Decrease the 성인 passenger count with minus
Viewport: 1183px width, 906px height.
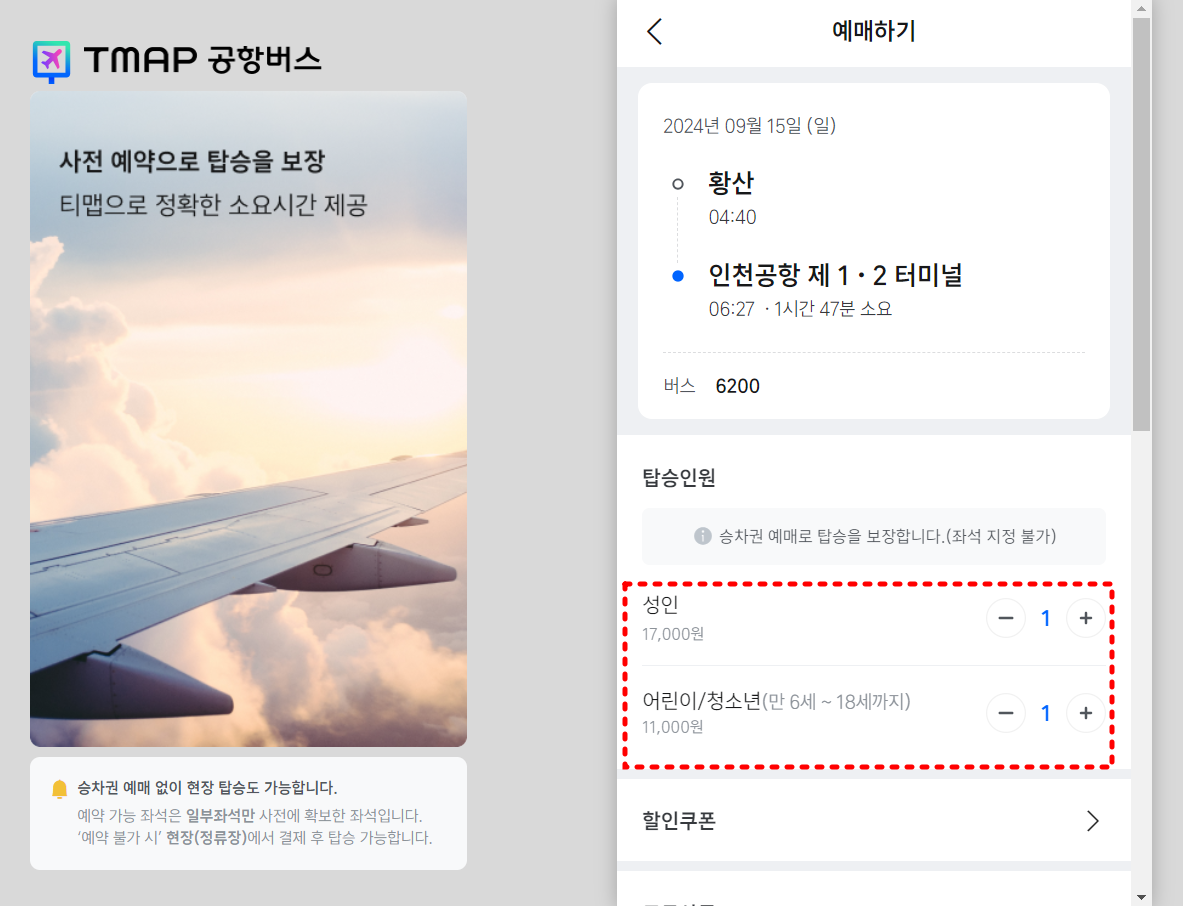point(1006,618)
